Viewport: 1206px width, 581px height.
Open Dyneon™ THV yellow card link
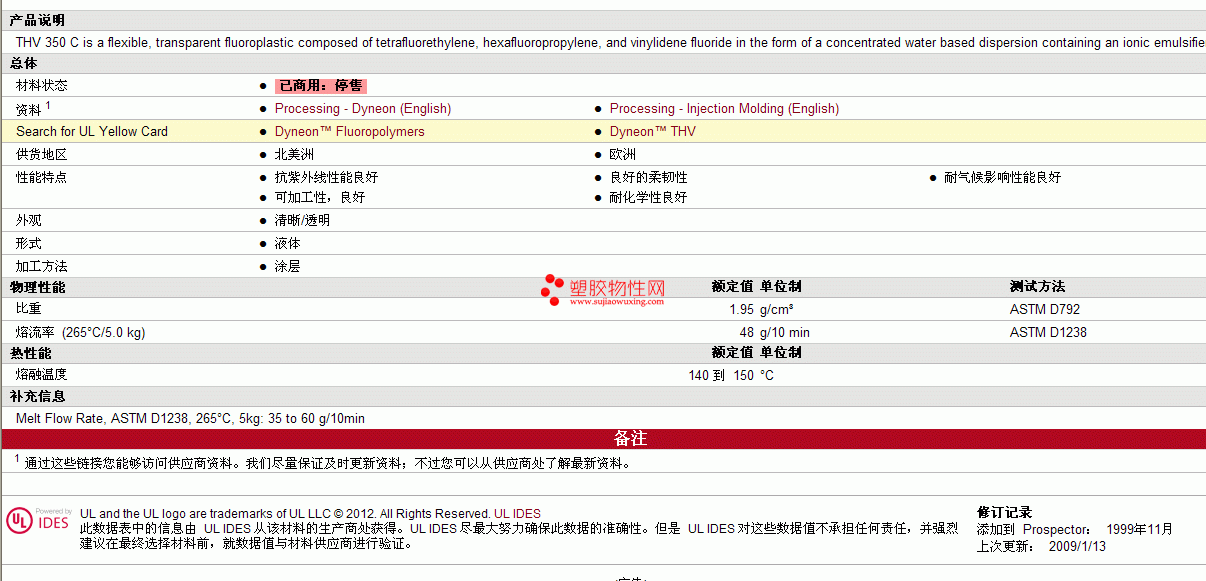(653, 131)
